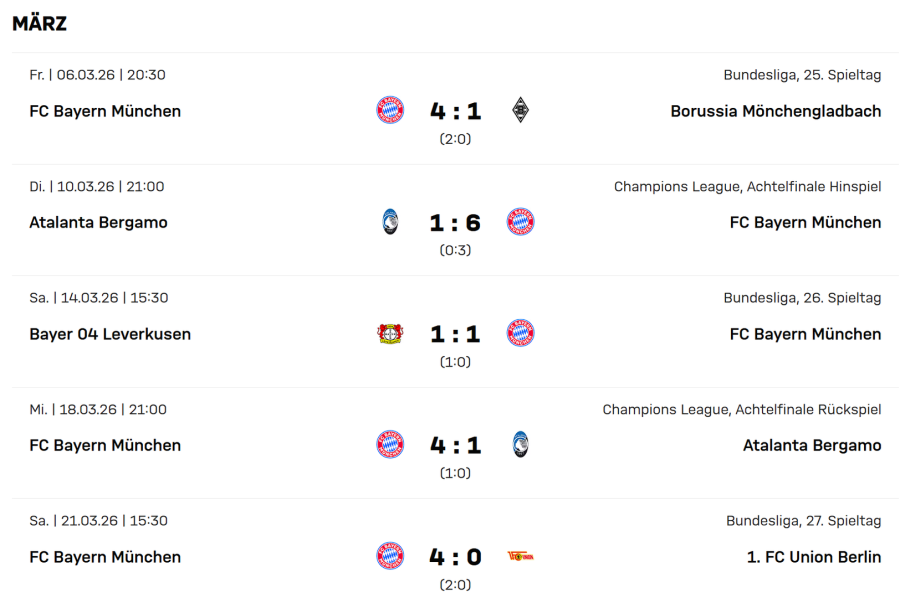
Task: Click Bayern crest in Union Berlin match
Action: pyautogui.click(x=390, y=557)
